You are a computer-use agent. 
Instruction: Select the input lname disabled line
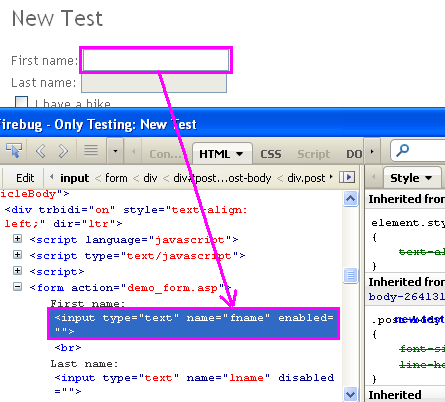194,384
